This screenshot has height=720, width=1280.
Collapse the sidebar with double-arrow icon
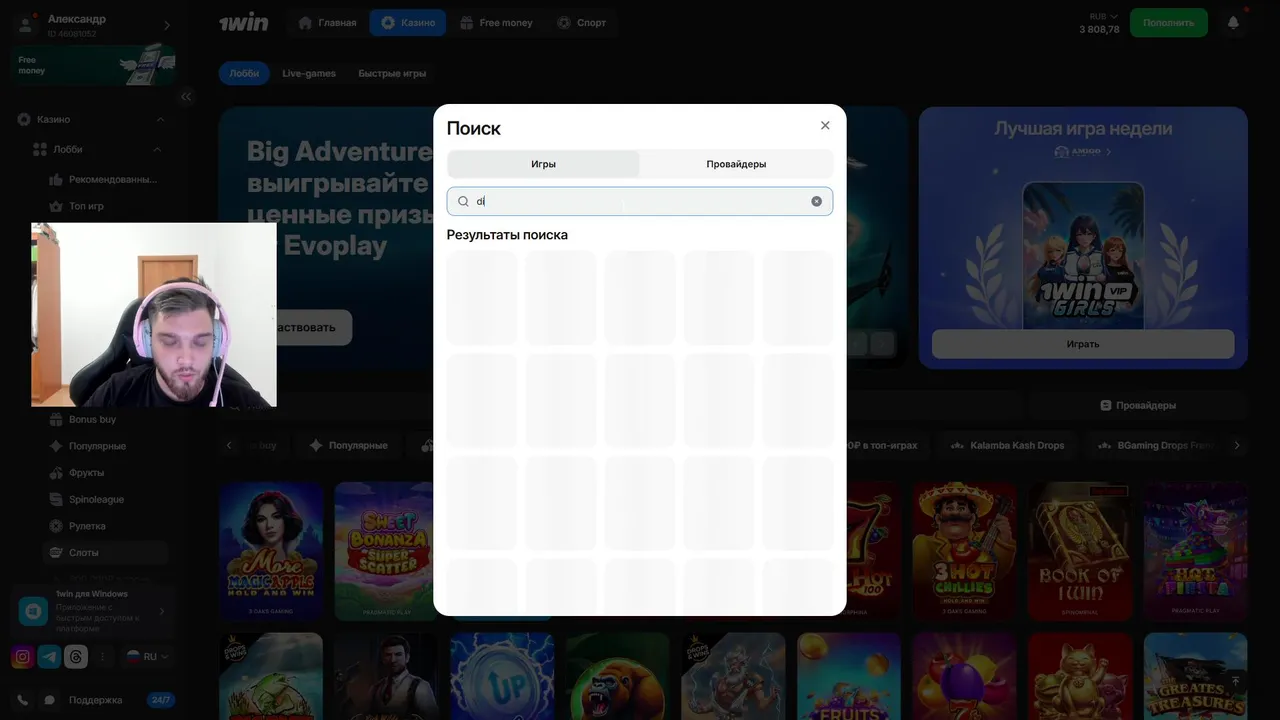[x=186, y=97]
